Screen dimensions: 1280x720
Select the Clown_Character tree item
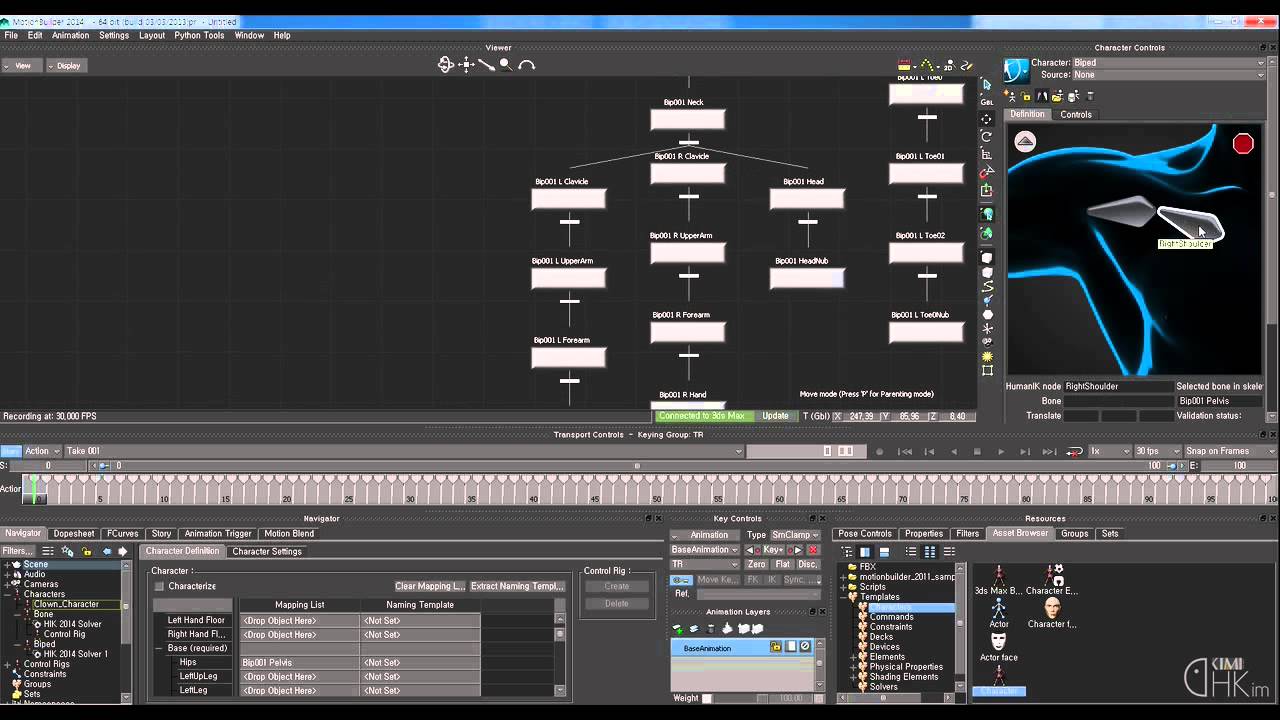coord(66,604)
